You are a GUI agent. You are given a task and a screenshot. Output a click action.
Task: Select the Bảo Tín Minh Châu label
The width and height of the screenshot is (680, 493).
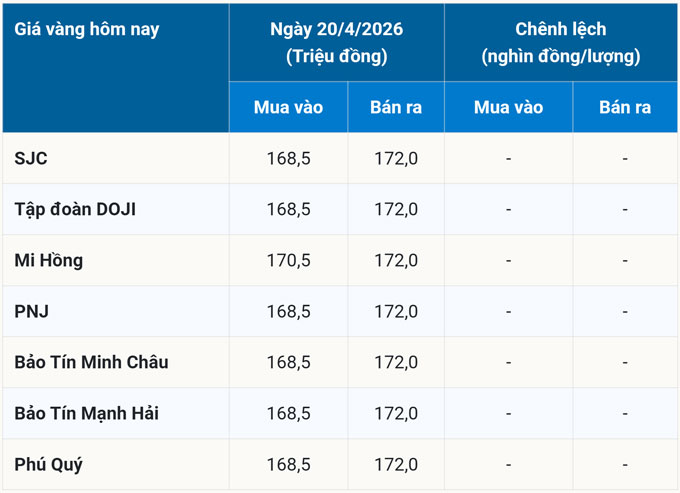pyautogui.click(x=91, y=362)
